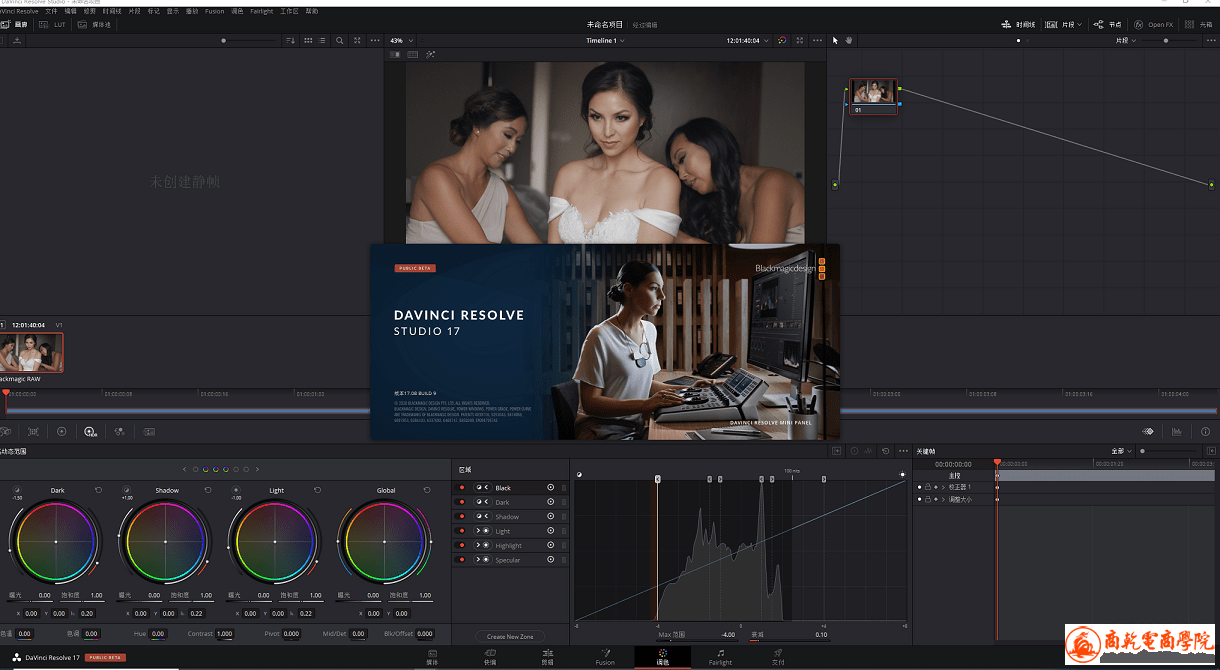Select the arrow pointer tool in node editor
Screen dimensions: 1220x670
point(836,40)
